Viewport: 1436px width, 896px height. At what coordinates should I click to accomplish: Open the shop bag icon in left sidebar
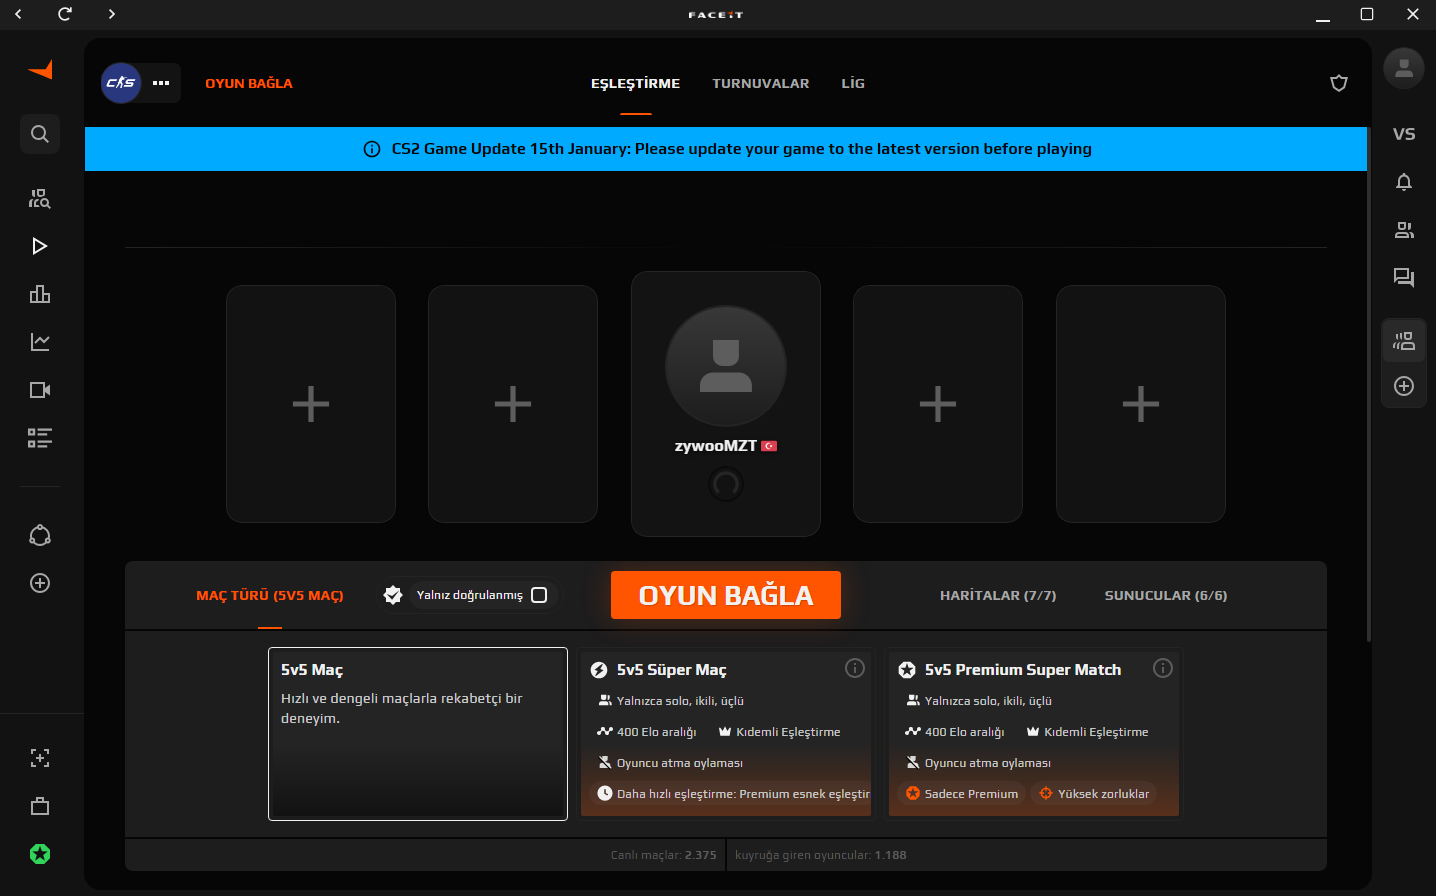point(40,806)
